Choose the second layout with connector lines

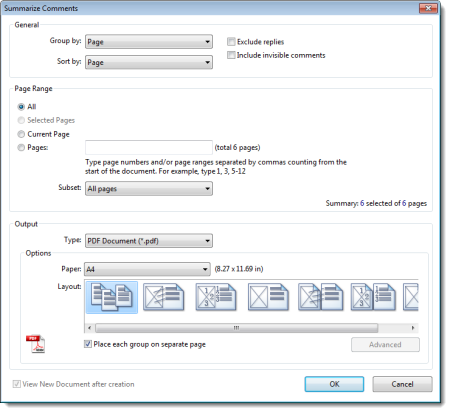tap(164, 297)
